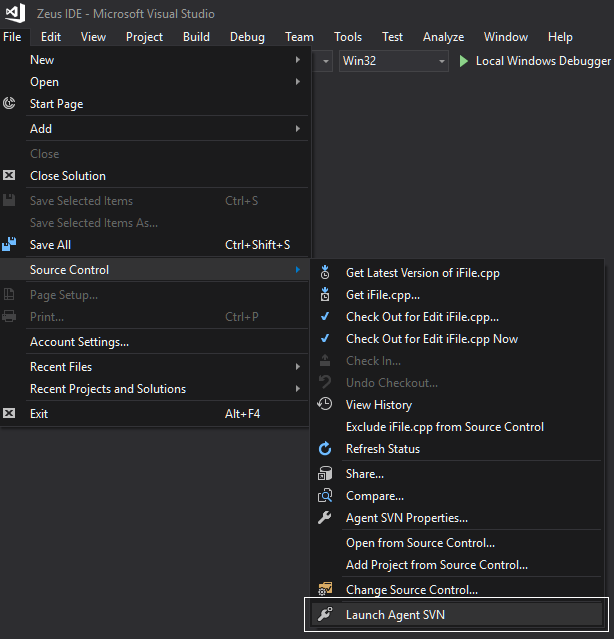Select View History entry
Viewport: 614px width, 639px height.
point(457,404)
